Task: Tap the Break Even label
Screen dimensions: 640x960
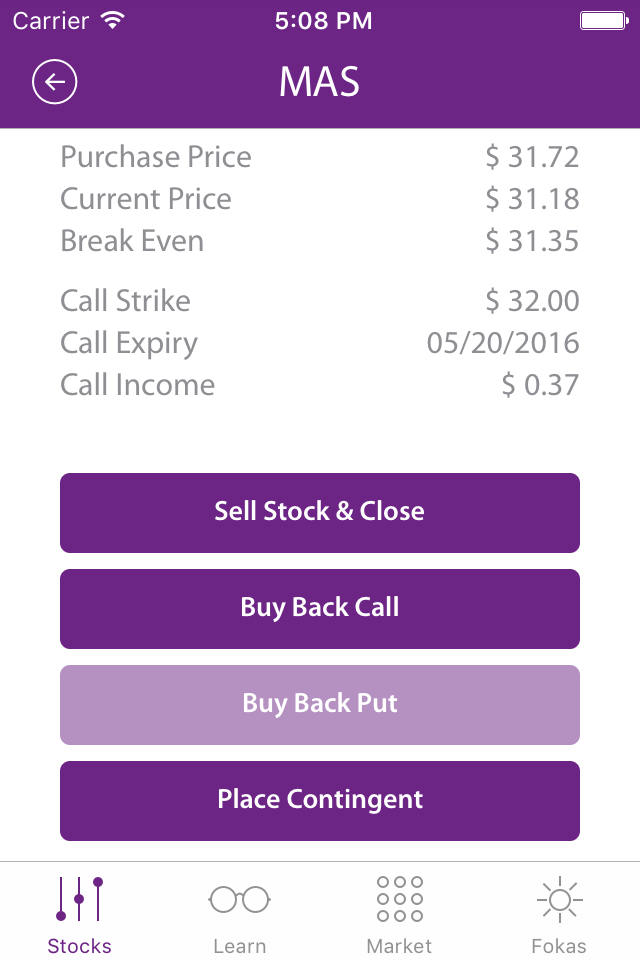Action: pos(132,241)
